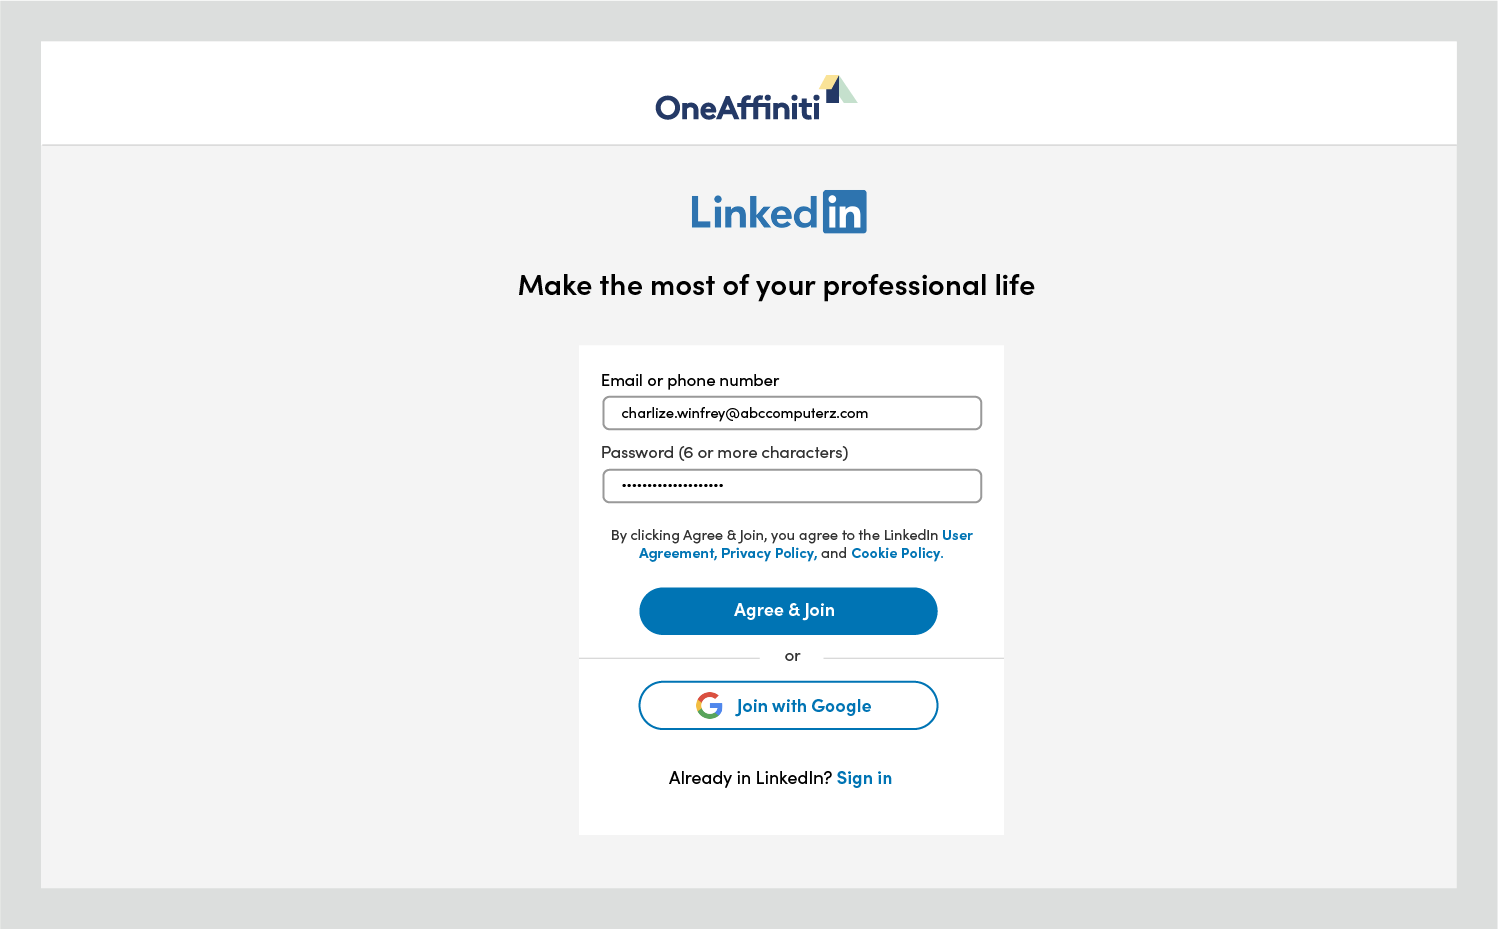1498x929 pixels.
Task: Click the "or" divider text
Action: click(x=792, y=656)
